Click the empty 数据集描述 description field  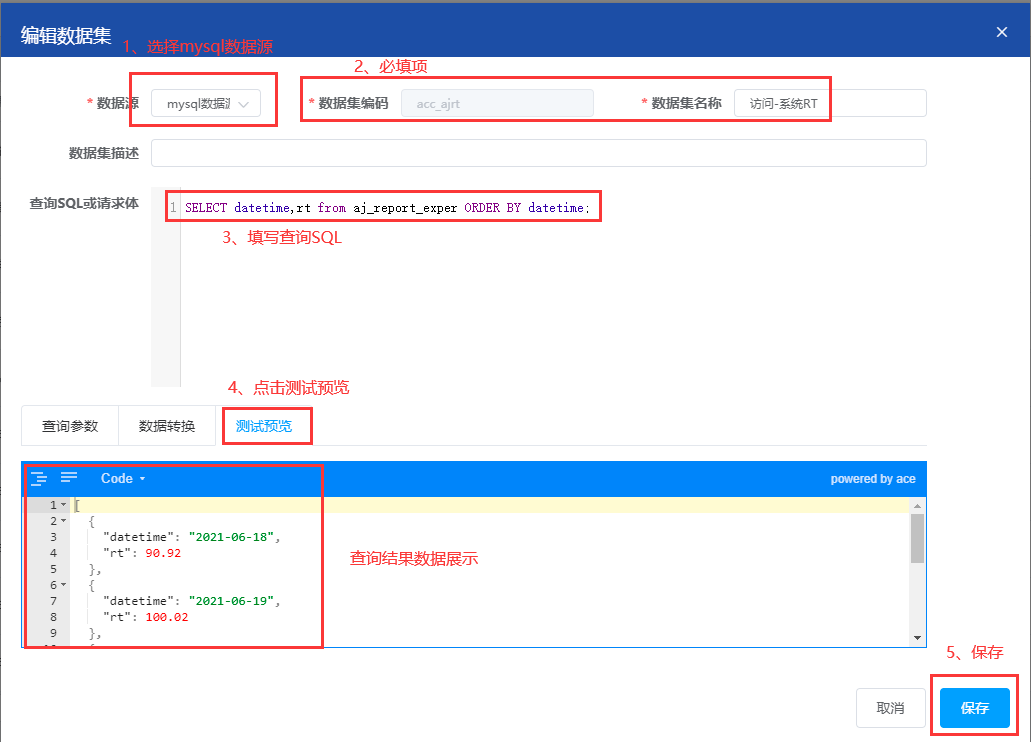click(x=538, y=152)
